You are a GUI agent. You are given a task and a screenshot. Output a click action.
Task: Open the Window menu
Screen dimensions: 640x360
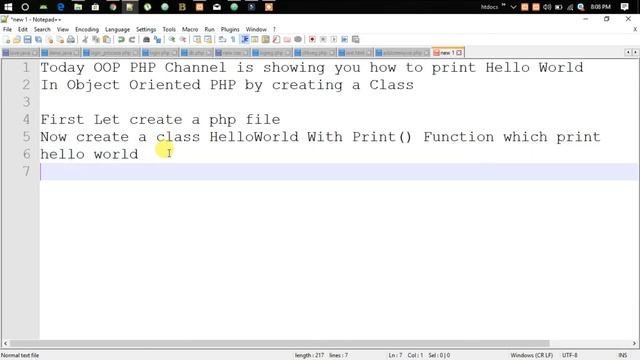click(256, 29)
